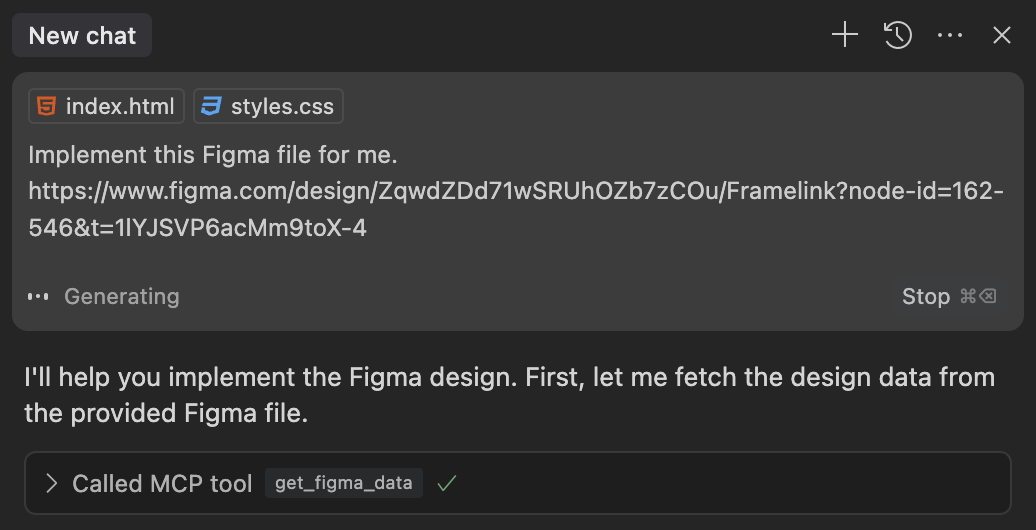Close the chat panel

click(x=1002, y=36)
